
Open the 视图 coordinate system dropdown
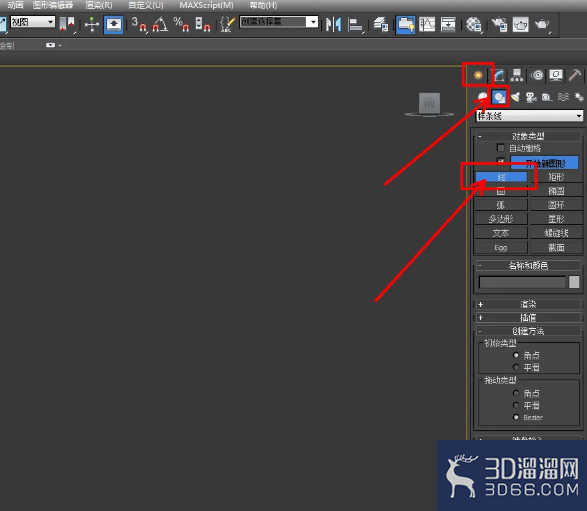point(33,22)
